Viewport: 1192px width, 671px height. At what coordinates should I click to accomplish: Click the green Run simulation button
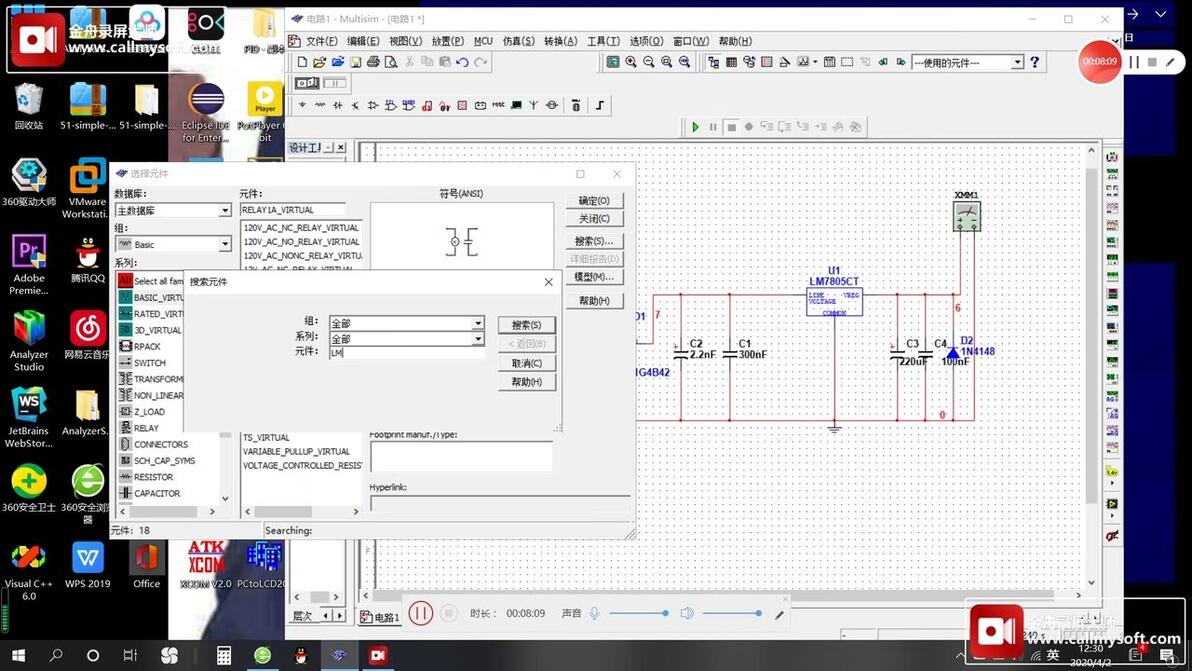(x=696, y=127)
